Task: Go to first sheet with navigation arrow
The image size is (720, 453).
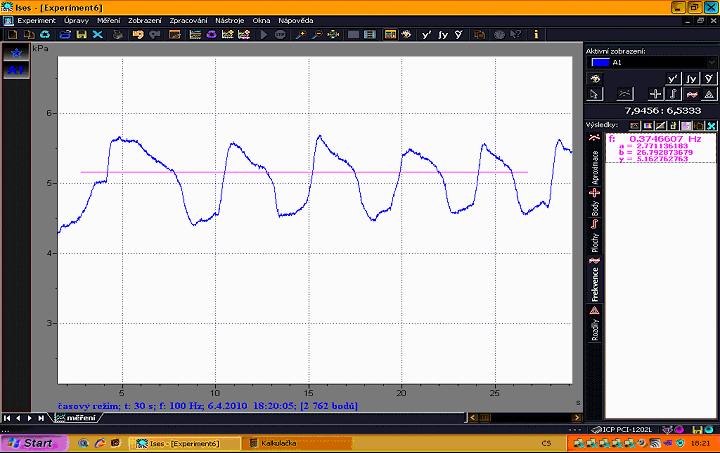Action: [6, 418]
